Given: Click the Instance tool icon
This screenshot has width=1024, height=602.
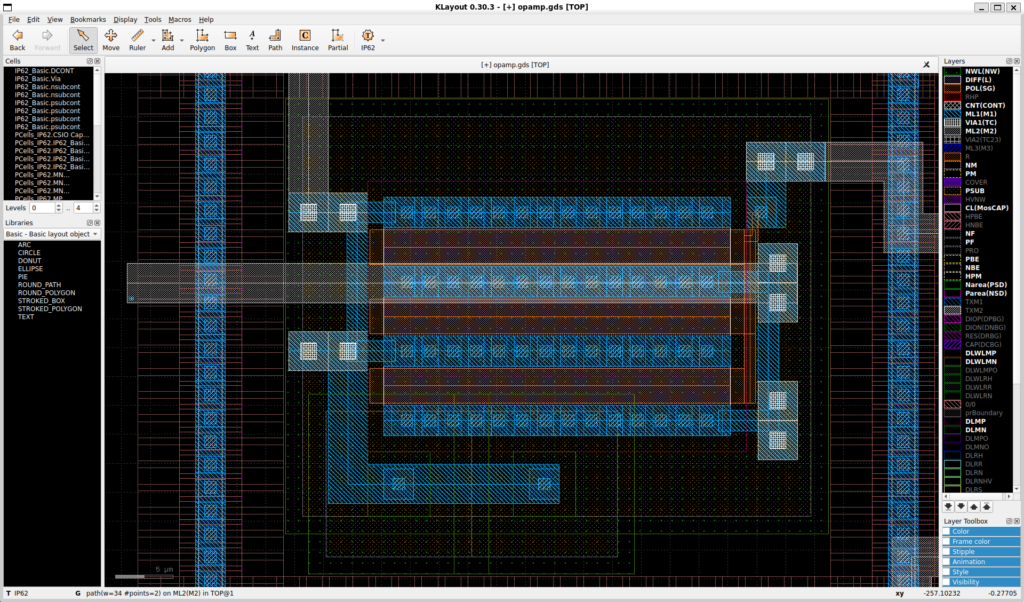Looking at the screenshot, I should point(305,39).
